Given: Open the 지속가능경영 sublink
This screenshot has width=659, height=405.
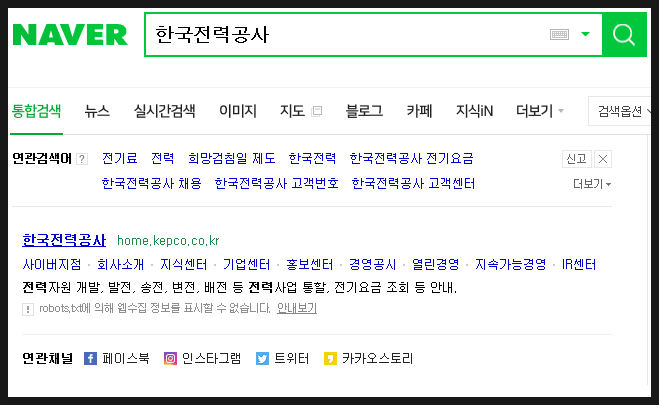Looking at the screenshot, I should click(511, 264).
